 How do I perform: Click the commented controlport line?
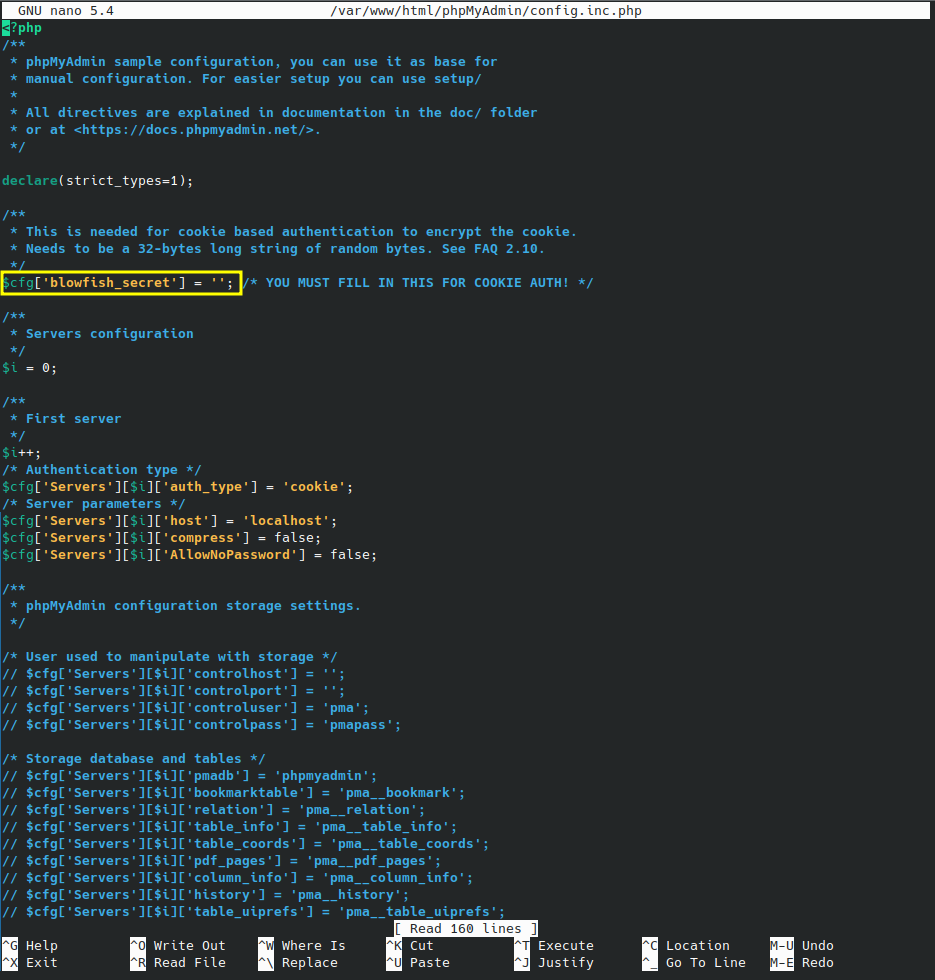point(173,691)
